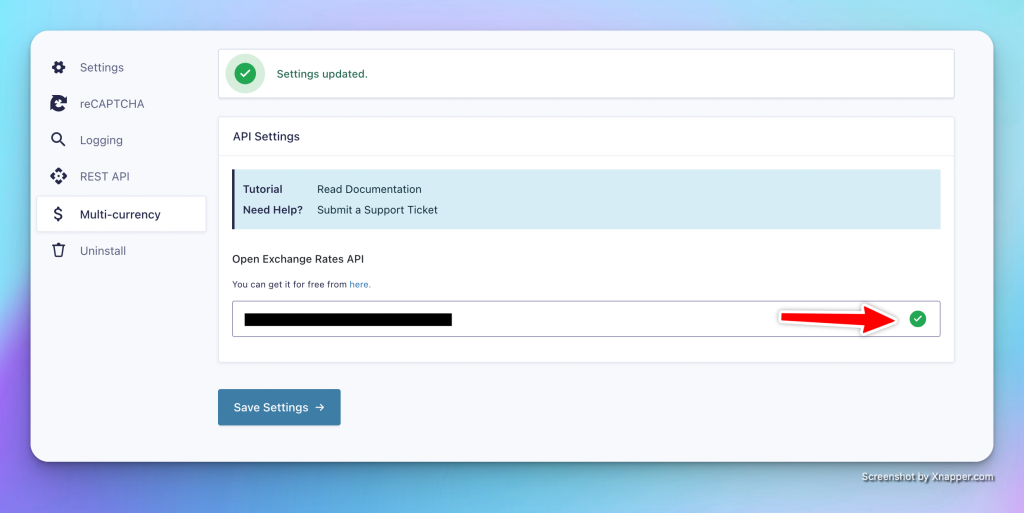
Task: Click the magnifier icon next to Logging
Action: pos(58,140)
